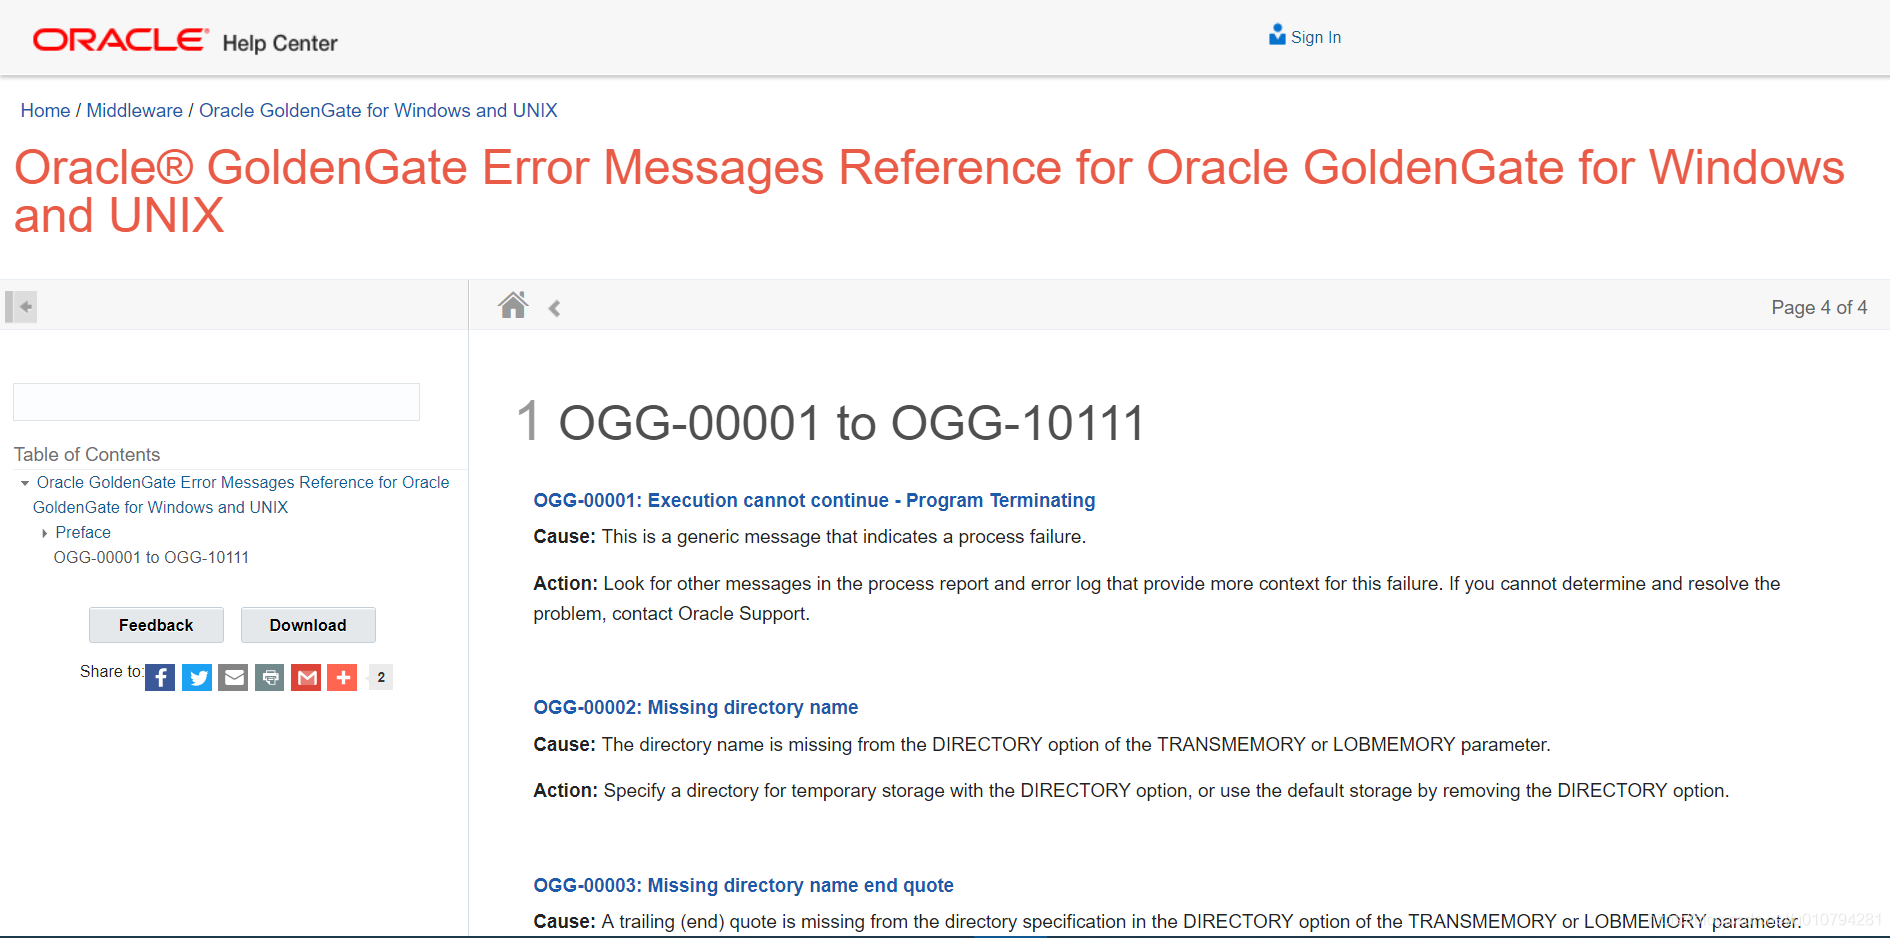This screenshot has height=938, width=1890.
Task: Go to Home breadcrumb
Action: tap(45, 110)
